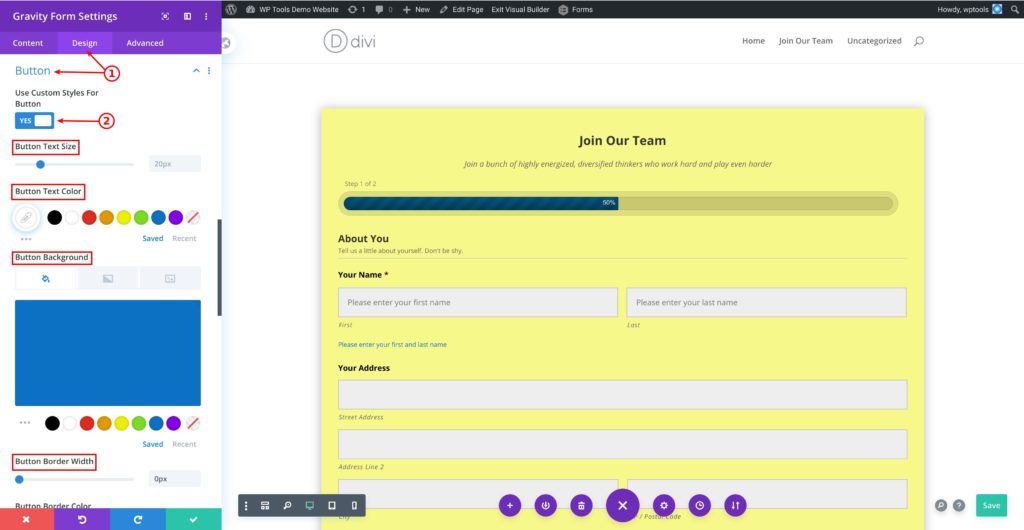The height and width of the screenshot is (530, 1024).
Task: Discard changes with red X button
Action: [x=27, y=520]
